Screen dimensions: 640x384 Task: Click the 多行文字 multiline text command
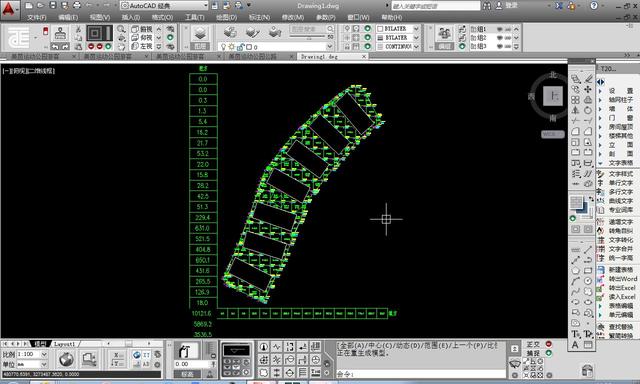tap(620, 192)
